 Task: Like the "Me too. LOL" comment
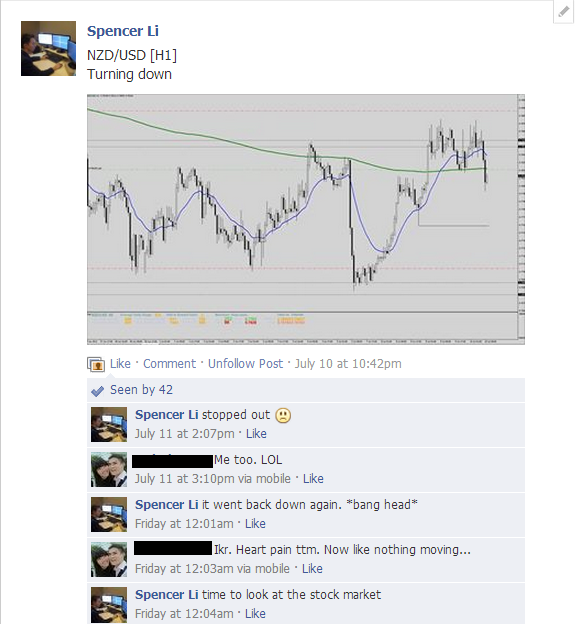tap(313, 479)
